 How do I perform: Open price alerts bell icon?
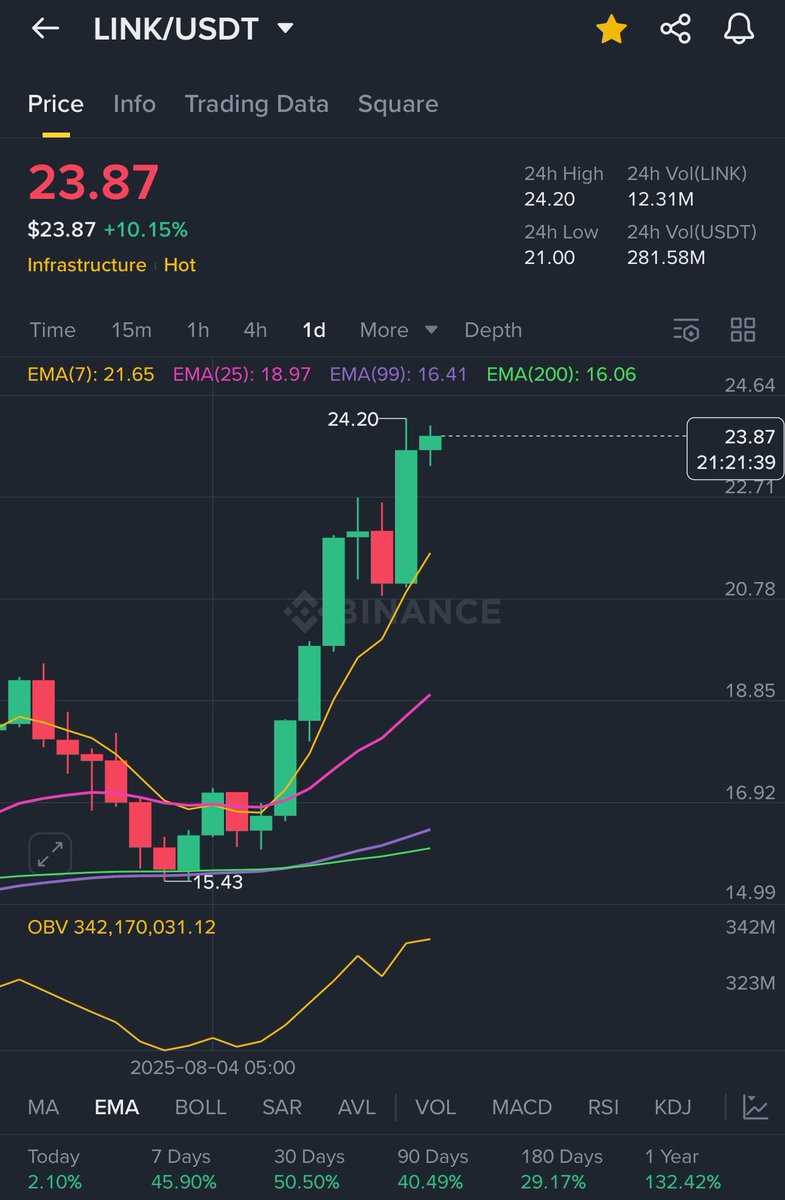click(738, 29)
